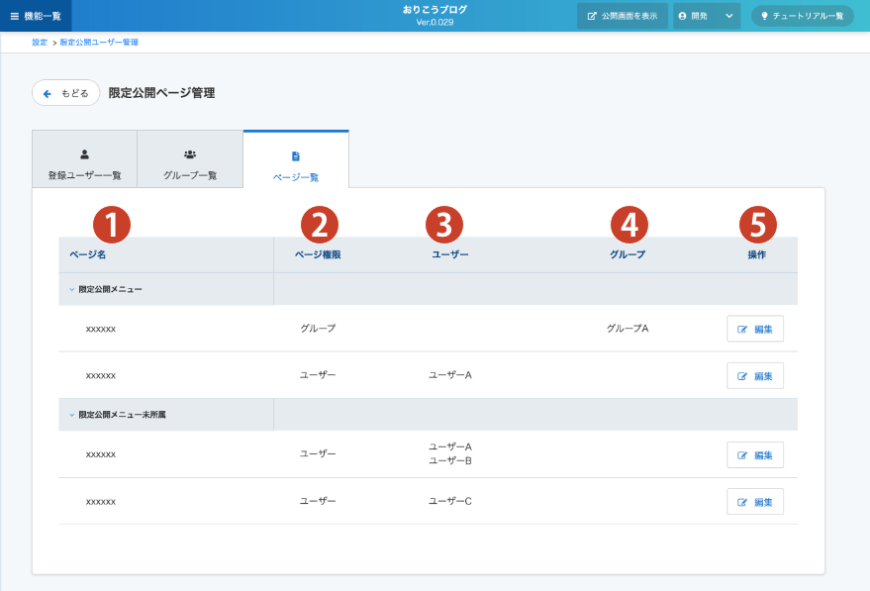Click the red number 4 marker
The height and width of the screenshot is (591, 870).
click(x=628, y=225)
